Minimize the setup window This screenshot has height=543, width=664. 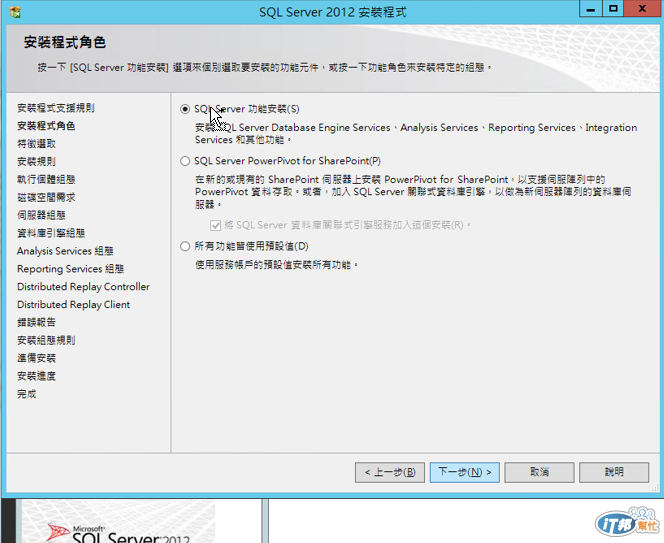coord(591,8)
